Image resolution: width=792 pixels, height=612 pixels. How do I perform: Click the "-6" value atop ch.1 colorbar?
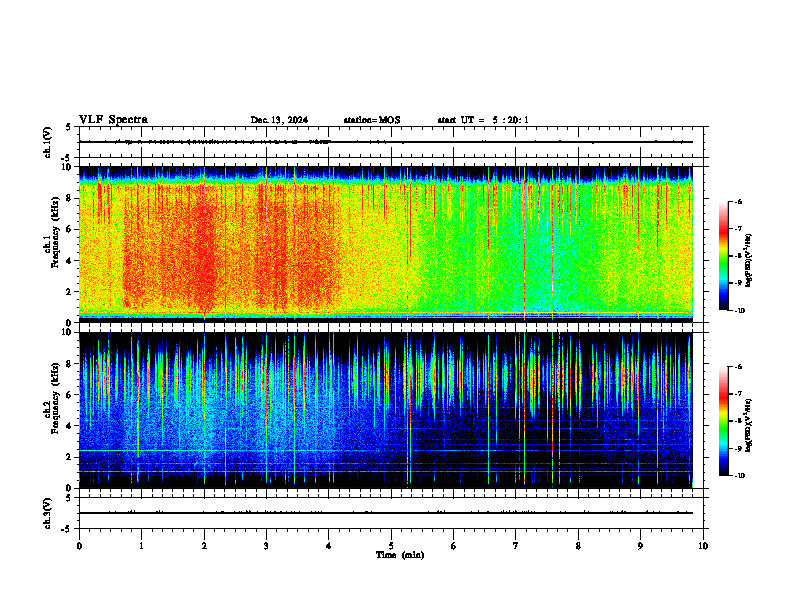click(x=738, y=202)
